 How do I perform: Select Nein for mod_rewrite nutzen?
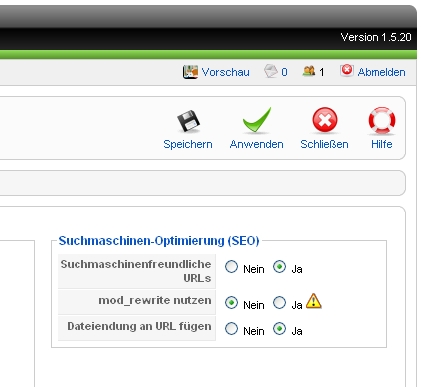pos(231,303)
